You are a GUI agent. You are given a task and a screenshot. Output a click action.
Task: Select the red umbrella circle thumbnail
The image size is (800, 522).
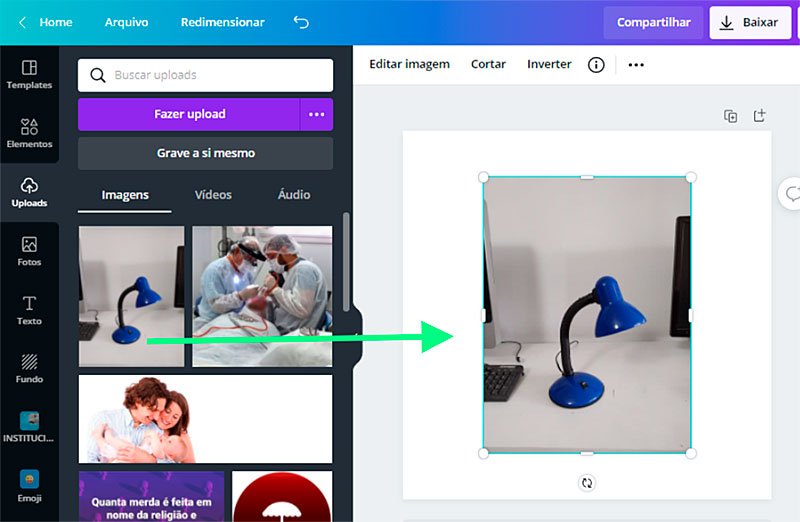(282, 496)
